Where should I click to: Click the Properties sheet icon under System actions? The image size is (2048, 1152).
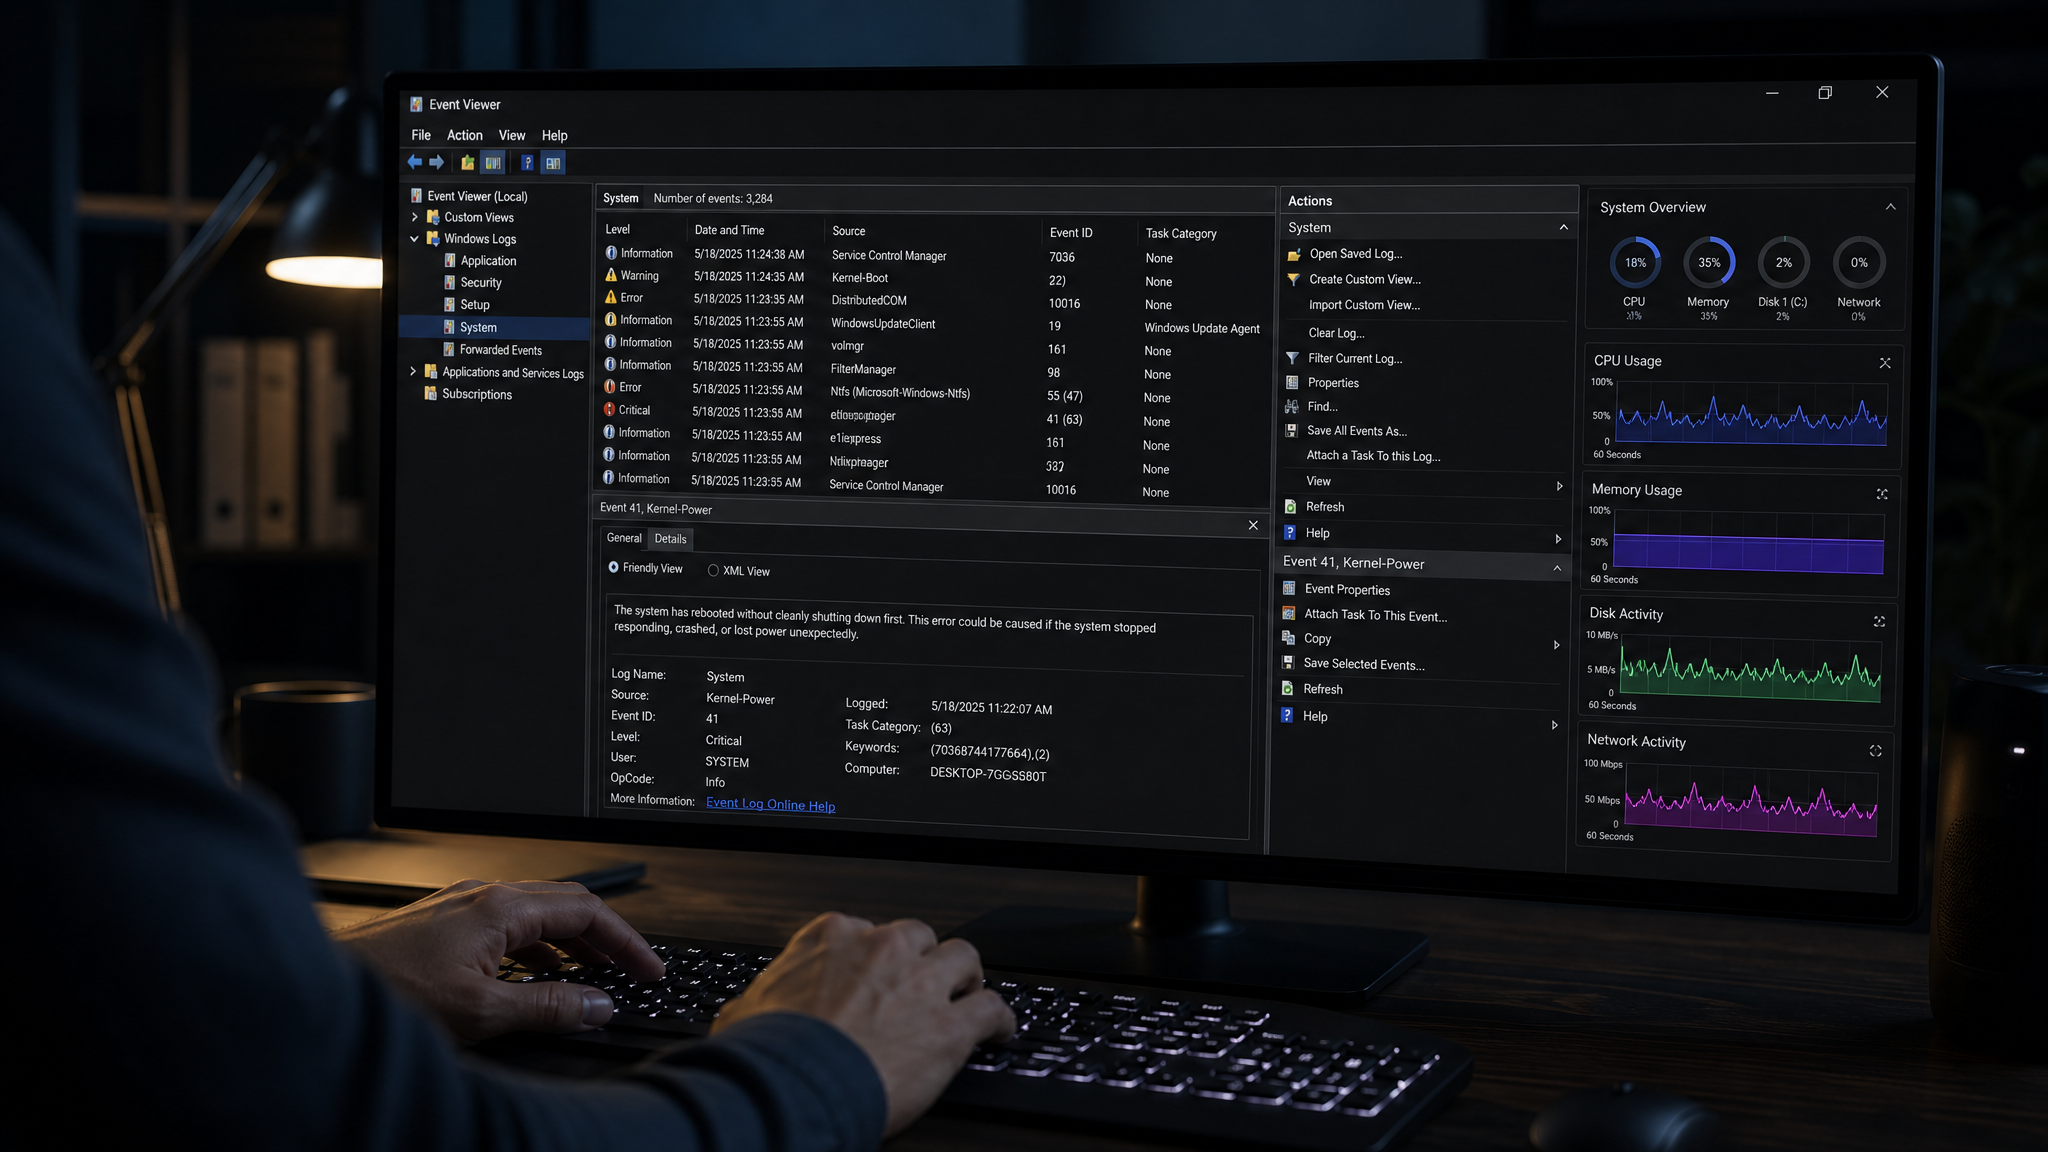click(x=1292, y=382)
